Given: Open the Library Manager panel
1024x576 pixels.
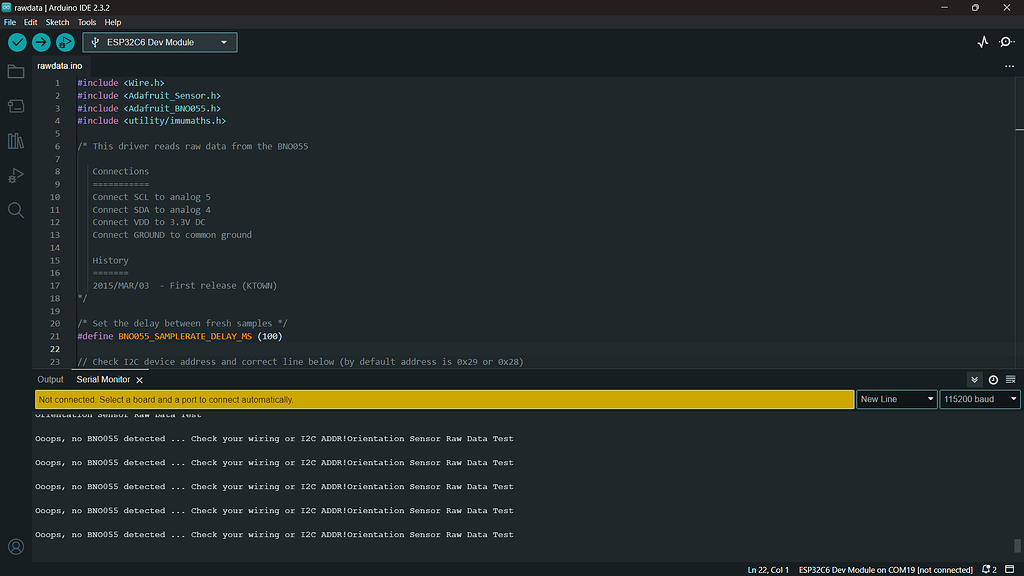Looking at the screenshot, I should click(x=15, y=140).
